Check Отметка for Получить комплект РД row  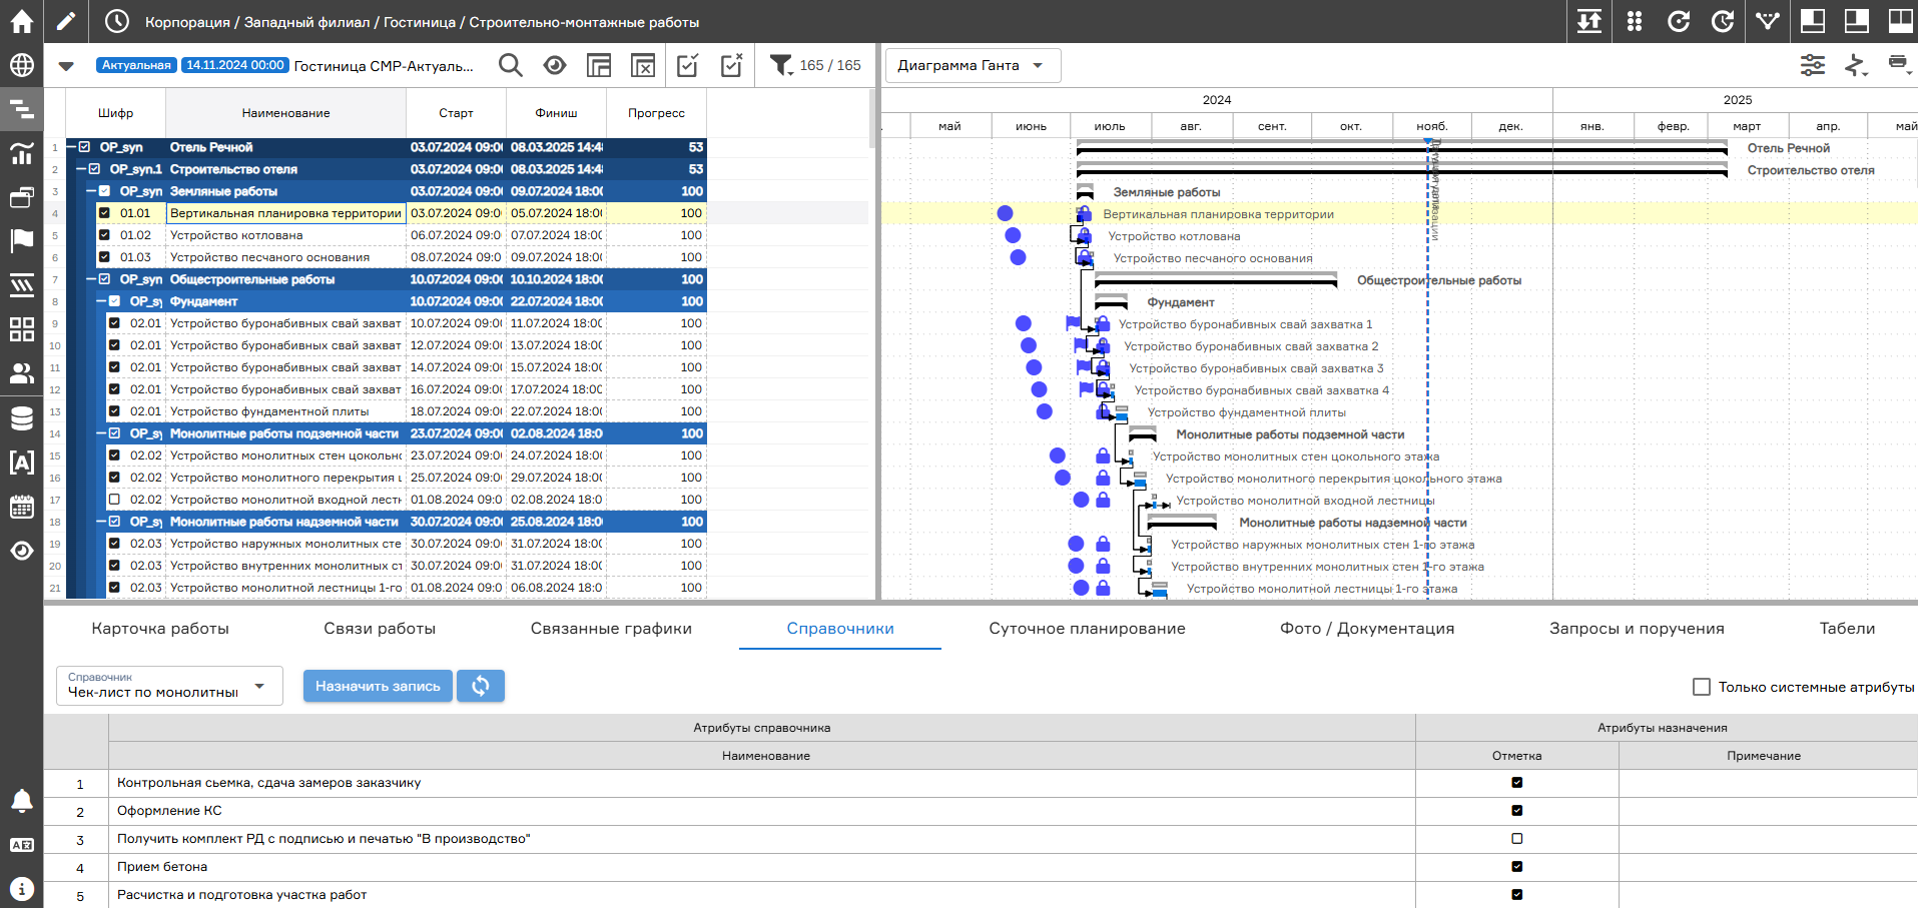point(1517,839)
